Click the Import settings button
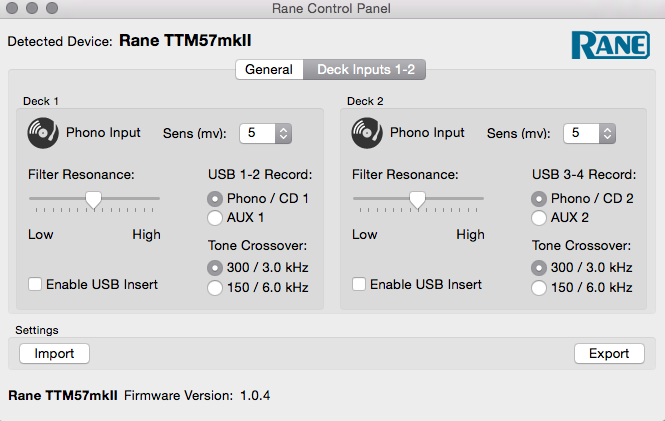Image resolution: width=665 pixels, height=421 pixels. point(54,353)
